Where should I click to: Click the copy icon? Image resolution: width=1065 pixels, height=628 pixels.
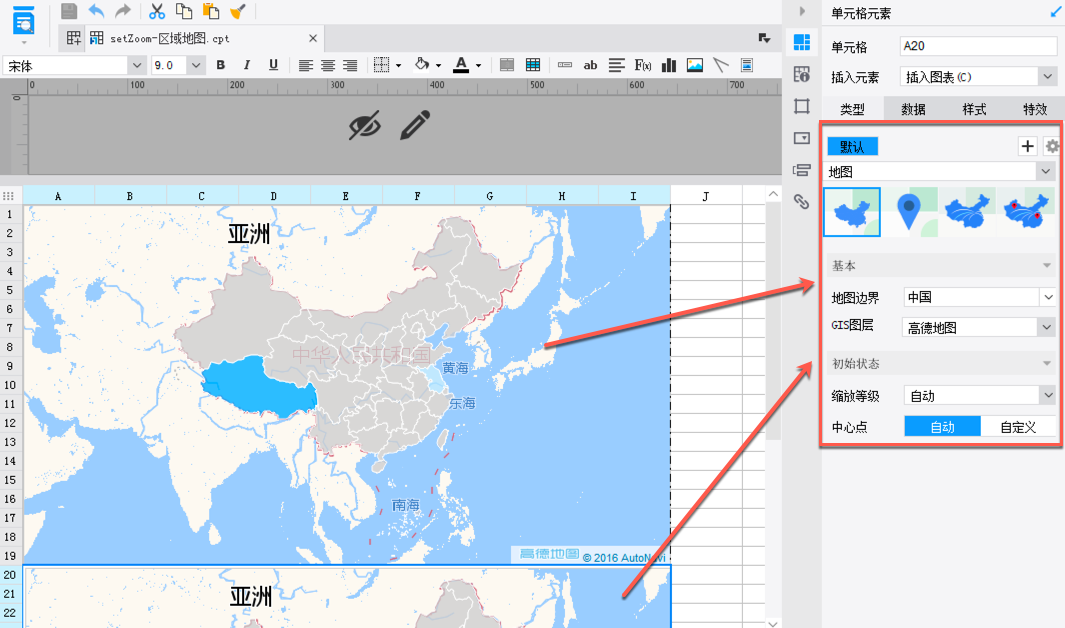184,11
